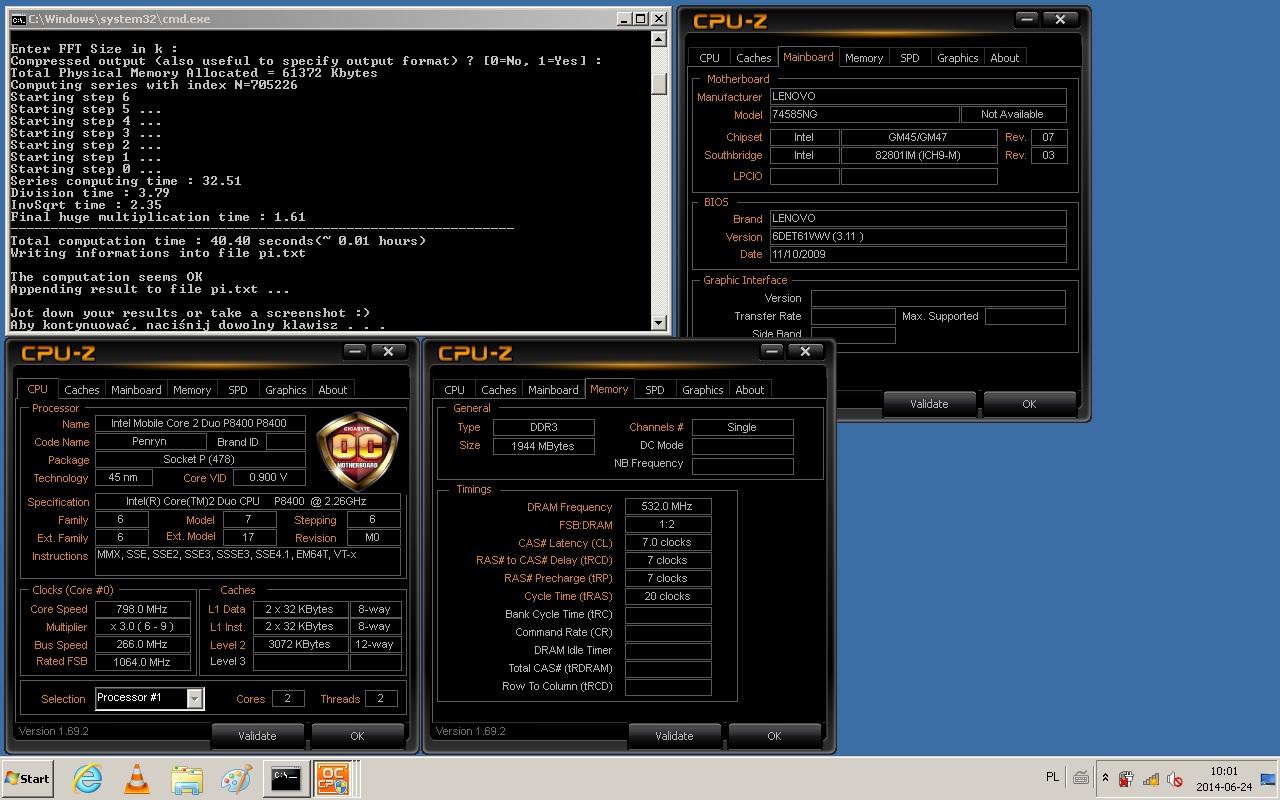1280x800 pixels.
Task: Click the muted volume tray icon
Action: pos(1175,779)
